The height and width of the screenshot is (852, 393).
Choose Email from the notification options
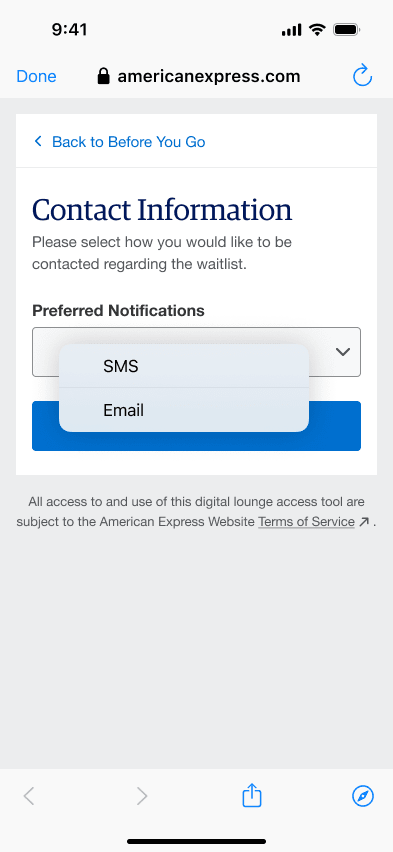184,410
